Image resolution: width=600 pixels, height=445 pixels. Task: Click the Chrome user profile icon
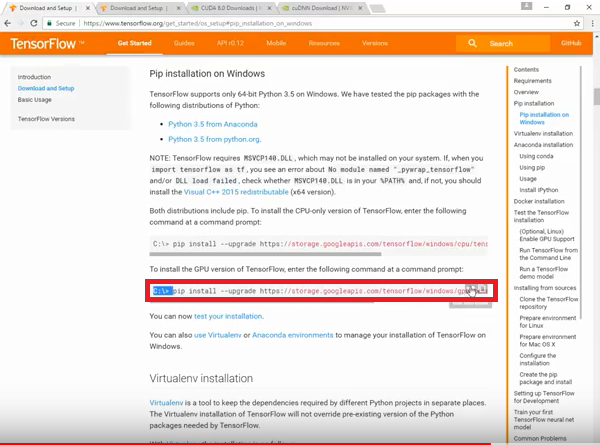click(527, 6)
